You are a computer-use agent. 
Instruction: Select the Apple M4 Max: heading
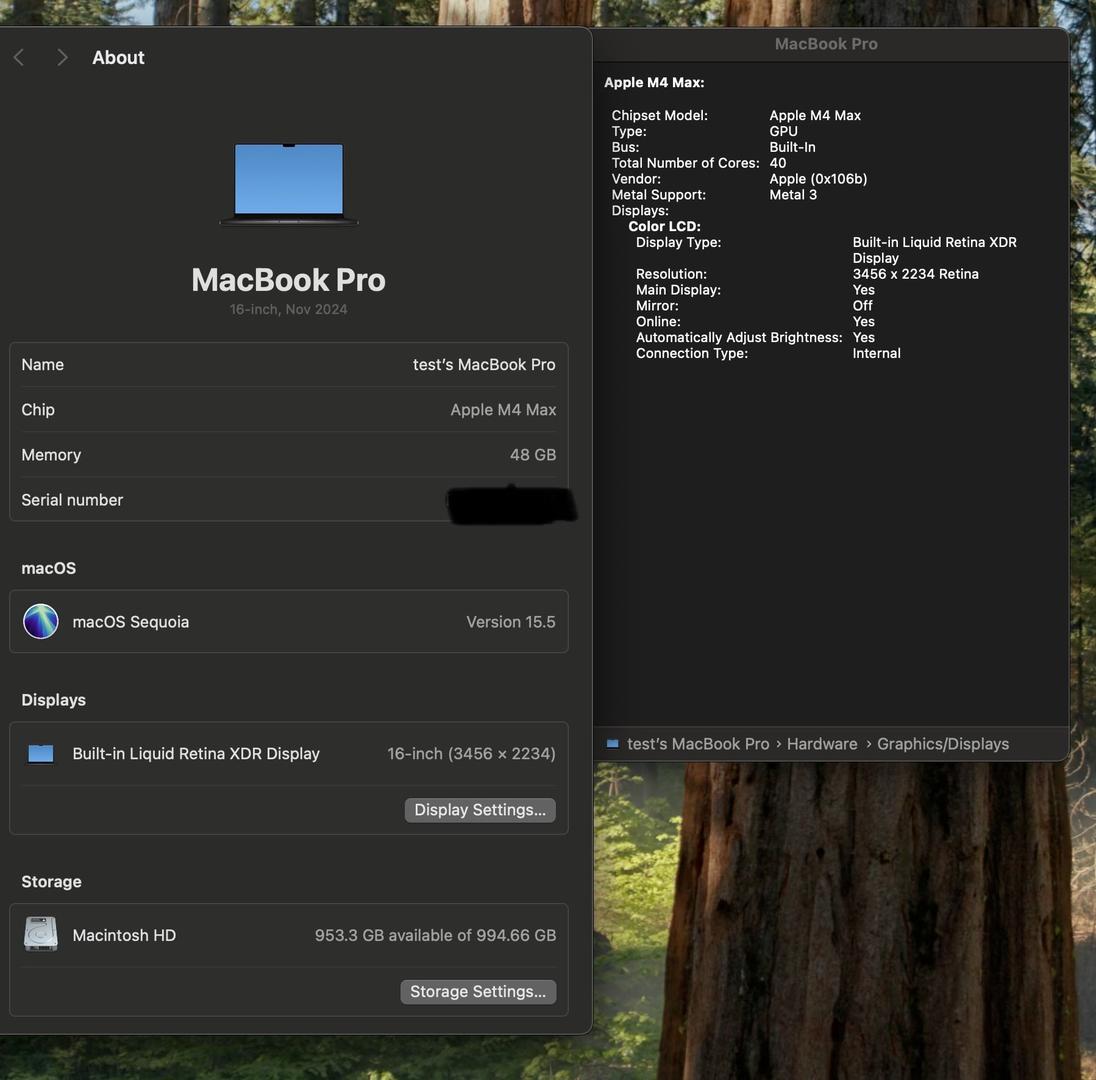pyautogui.click(x=654, y=83)
